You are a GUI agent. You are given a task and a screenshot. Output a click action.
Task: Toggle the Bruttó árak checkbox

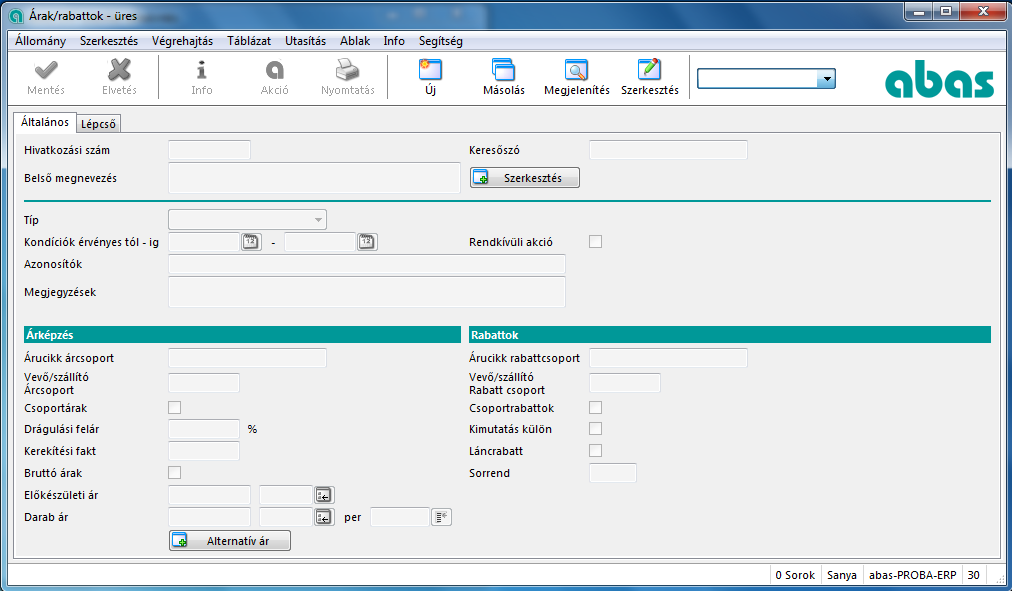click(x=174, y=473)
